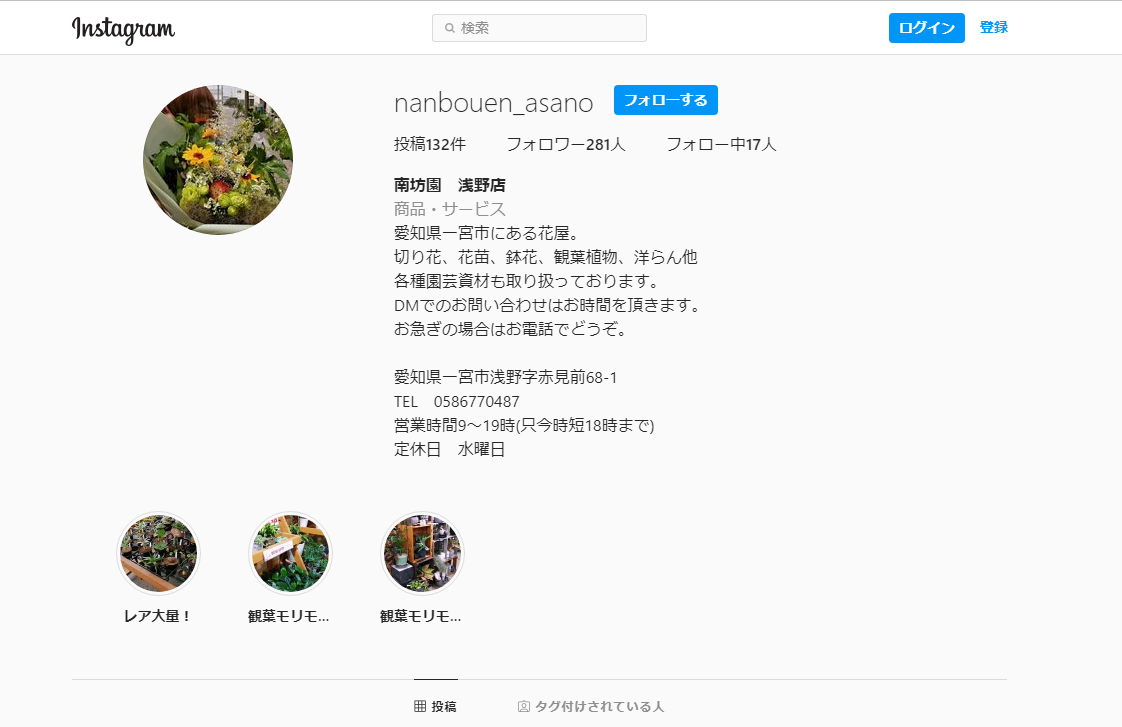Open the second 観葉モリモ… highlight circle
Image resolution: width=1122 pixels, height=727 pixels.
(290, 553)
